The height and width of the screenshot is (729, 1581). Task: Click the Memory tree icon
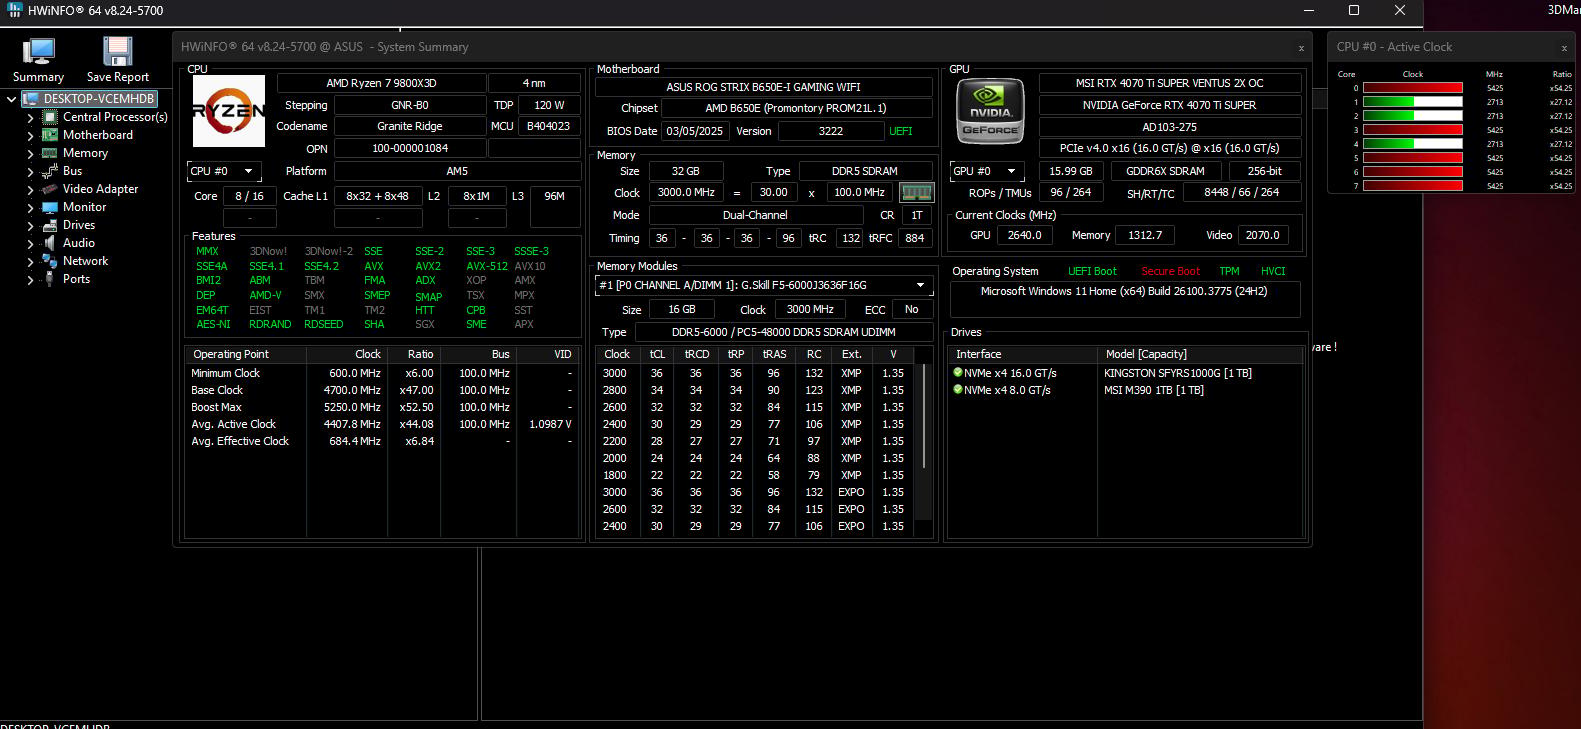pyautogui.click(x=49, y=153)
